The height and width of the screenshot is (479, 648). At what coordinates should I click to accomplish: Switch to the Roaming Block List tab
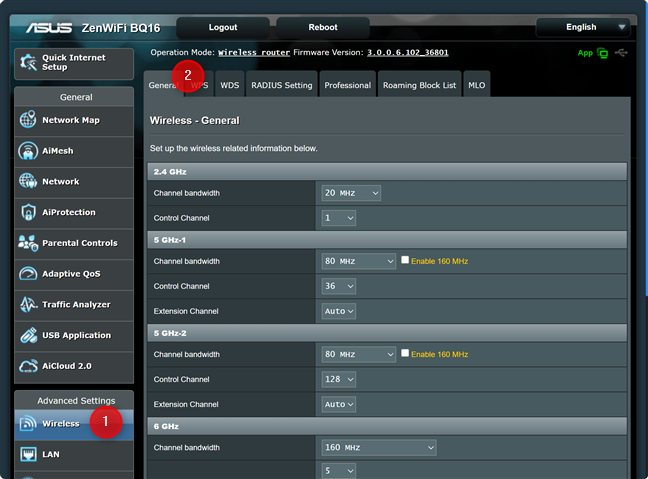pos(419,85)
